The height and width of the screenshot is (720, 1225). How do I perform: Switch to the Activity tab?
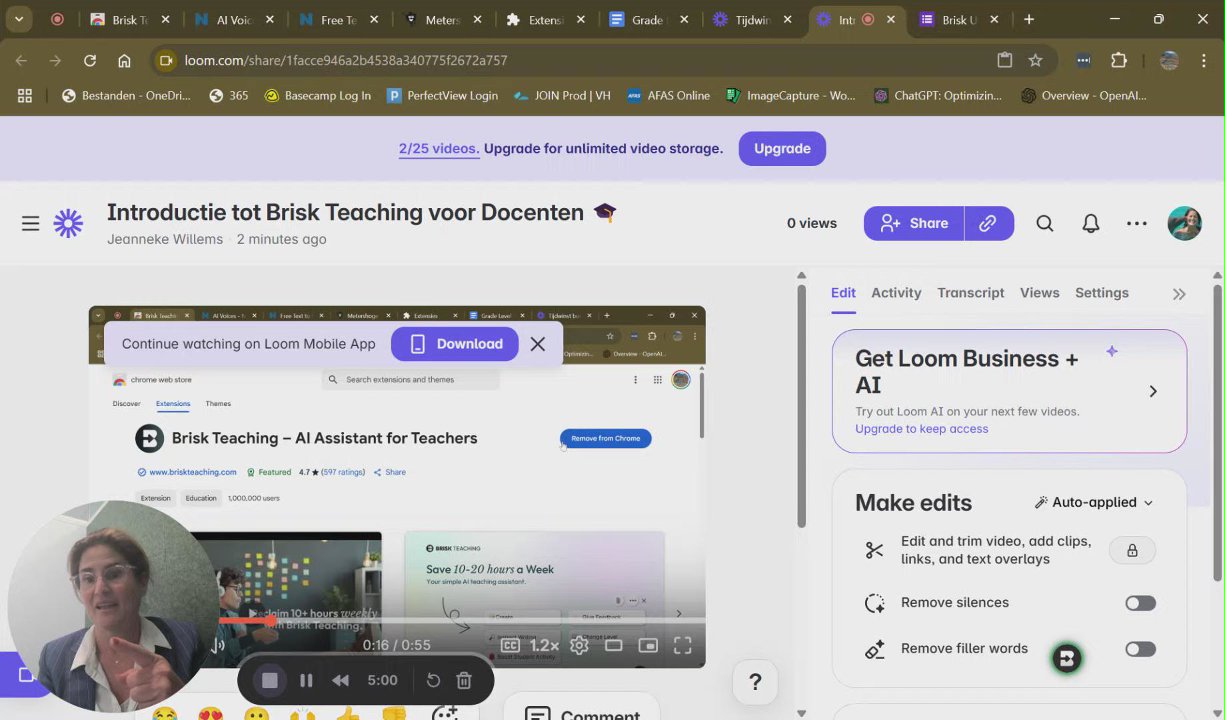[896, 293]
